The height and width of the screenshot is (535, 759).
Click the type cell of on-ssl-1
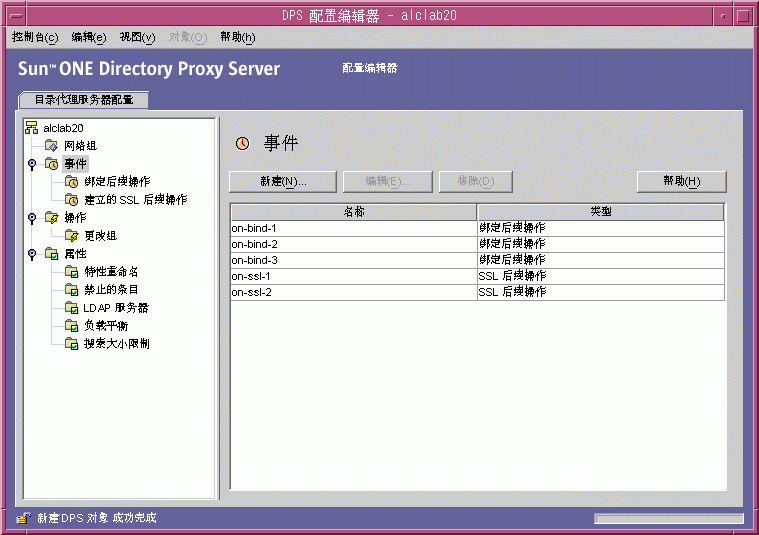pyautogui.click(x=601, y=276)
